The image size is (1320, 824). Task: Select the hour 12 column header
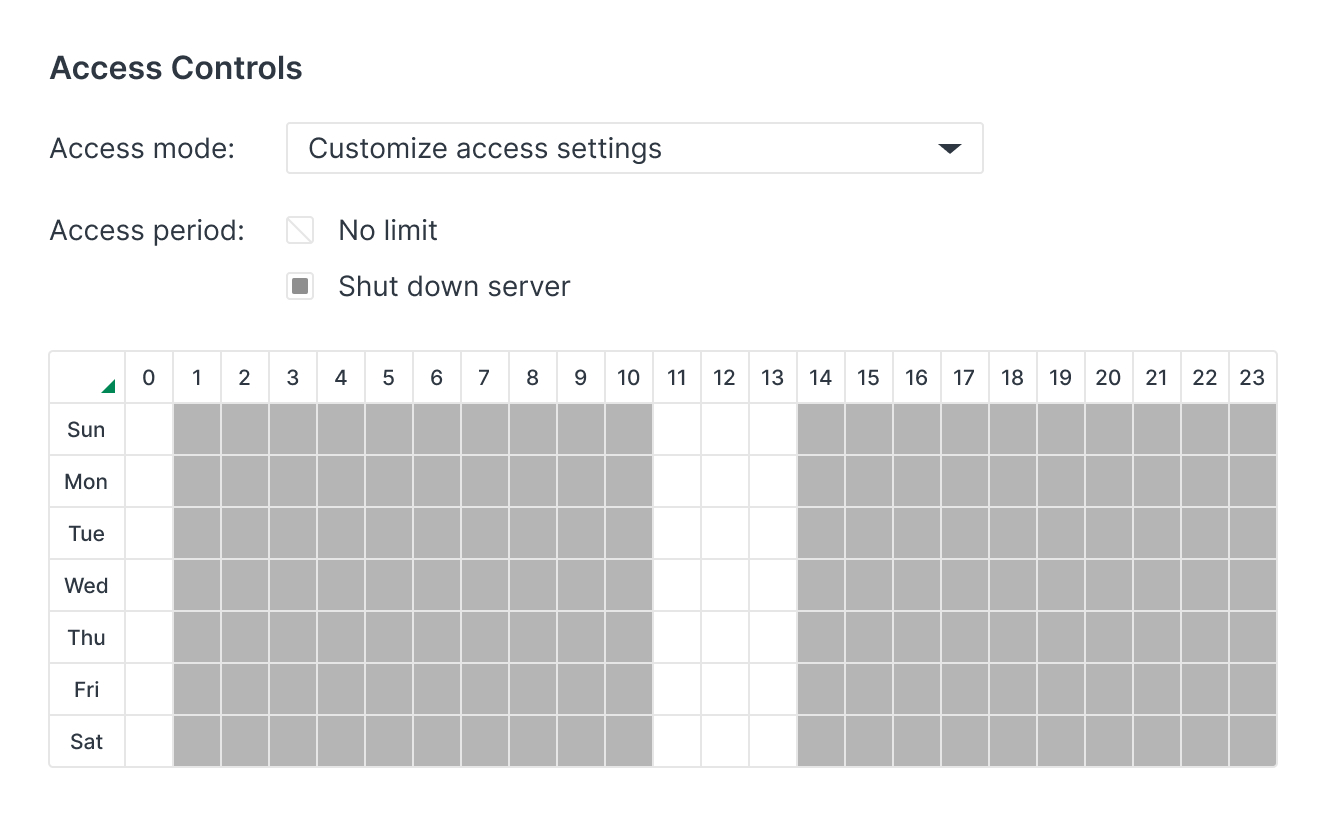(x=725, y=378)
